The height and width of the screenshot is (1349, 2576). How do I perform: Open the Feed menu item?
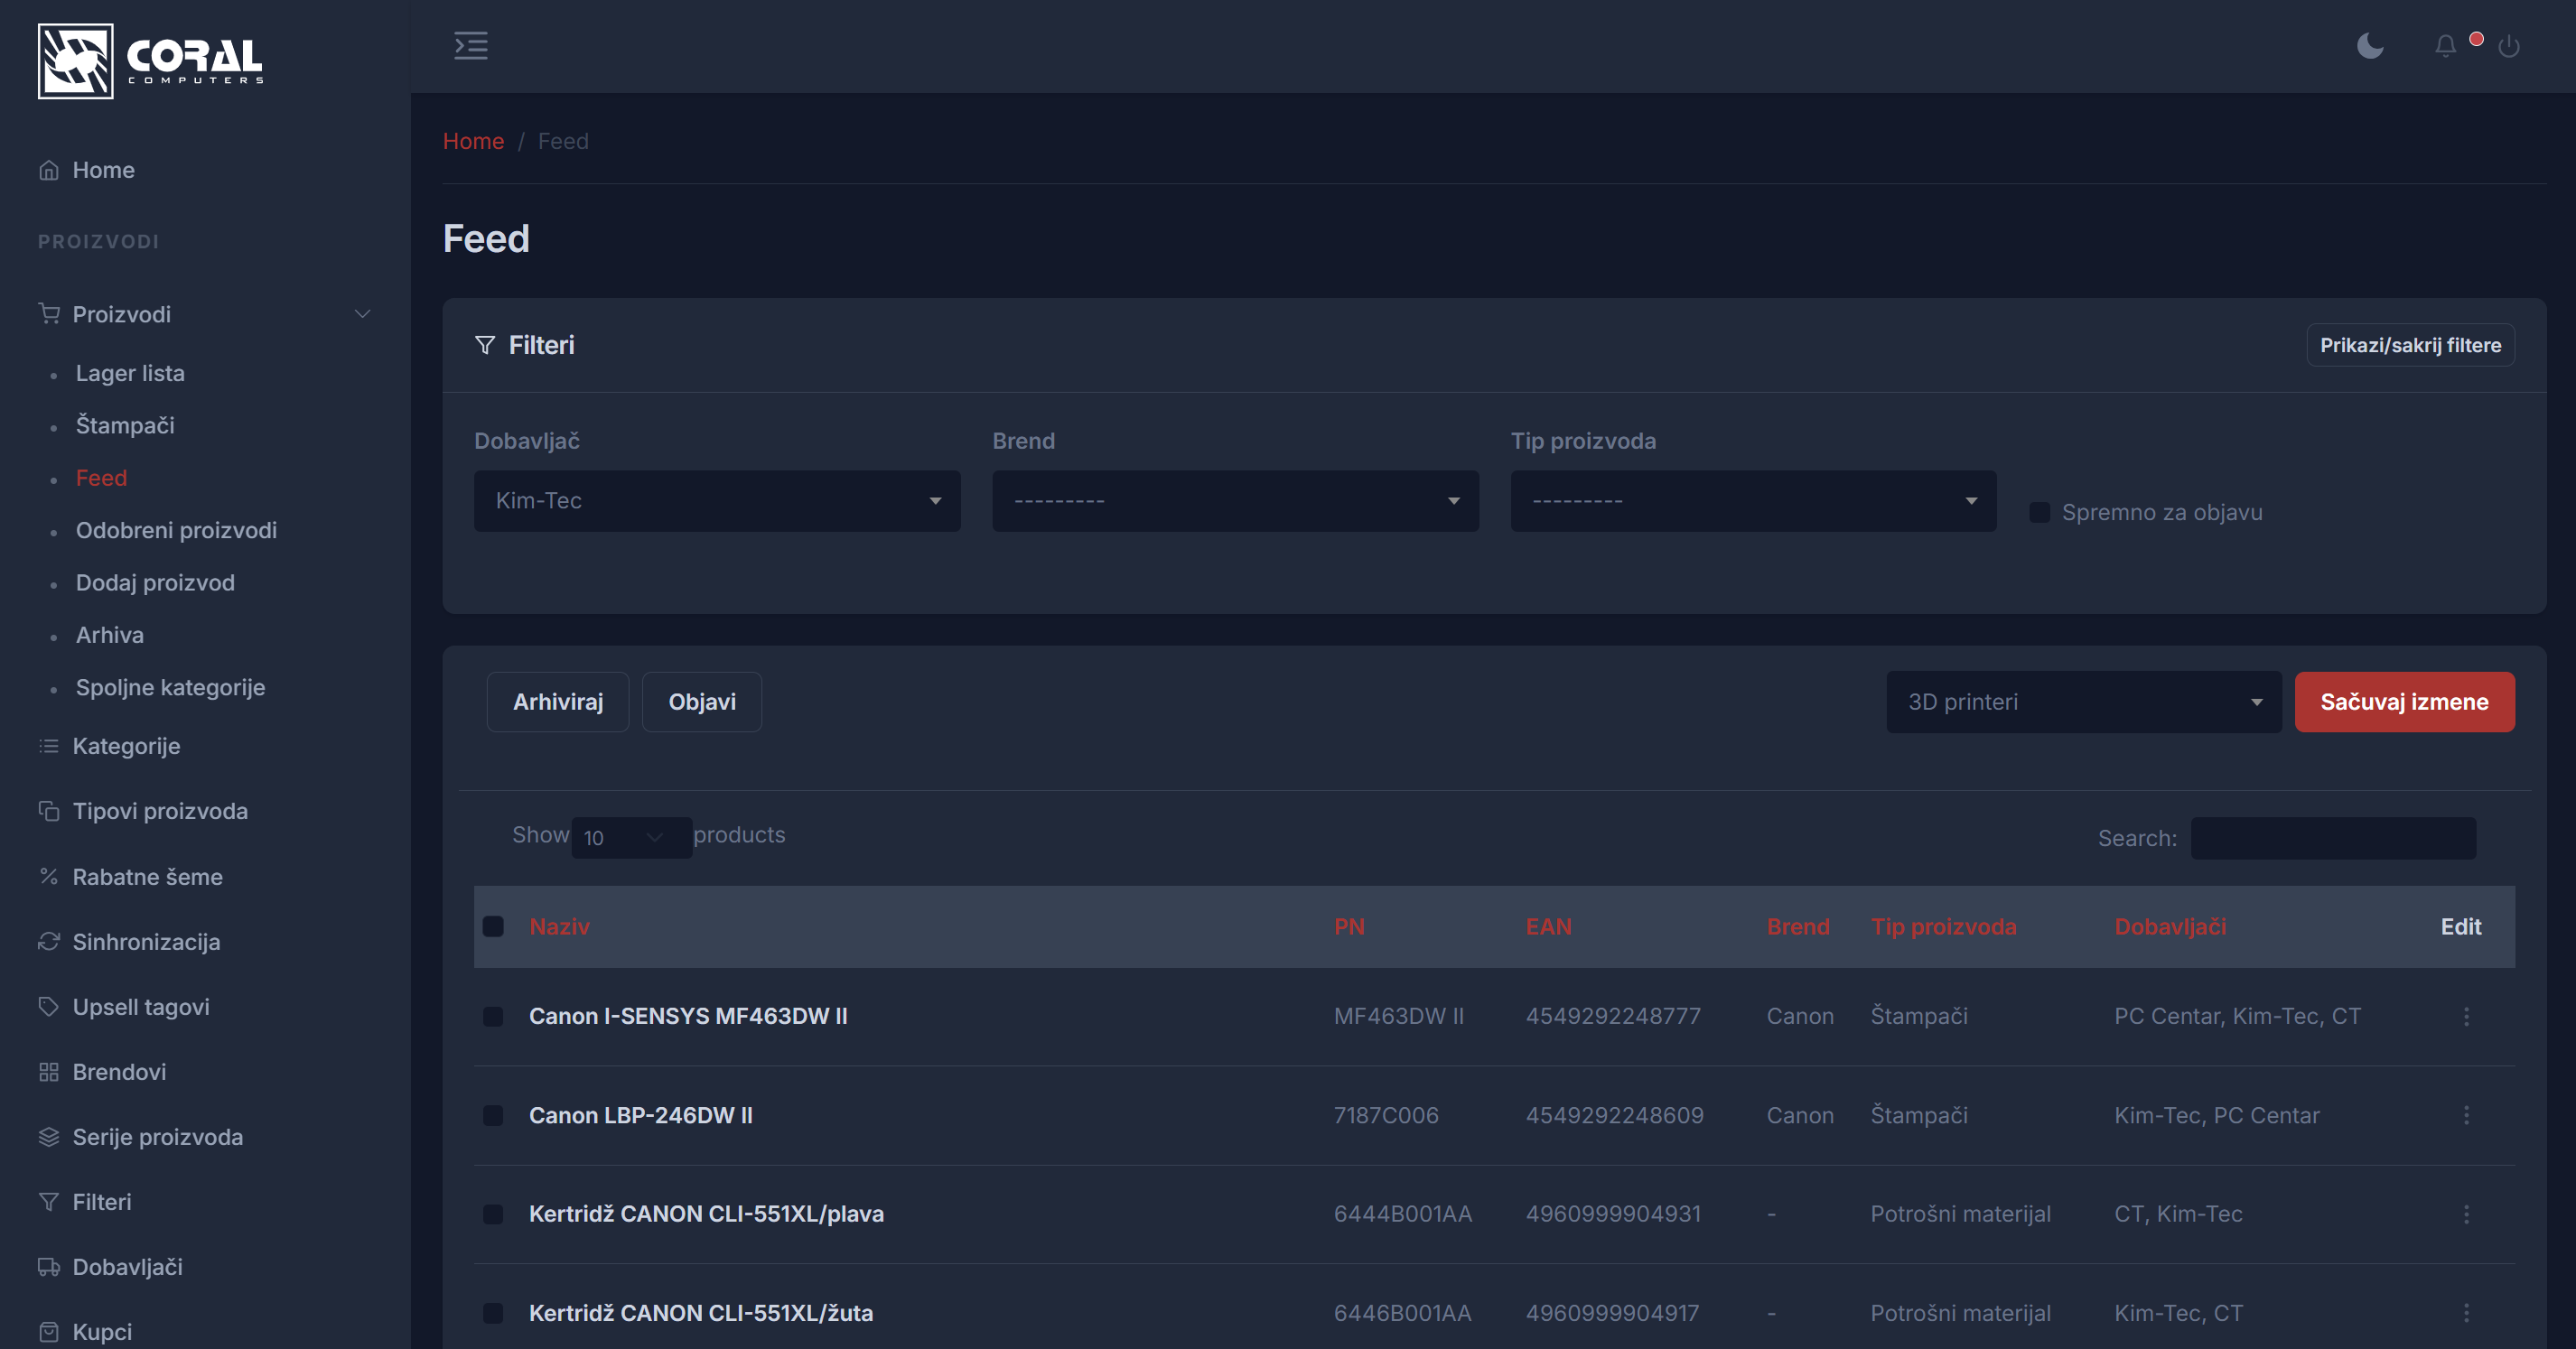tap(100, 477)
